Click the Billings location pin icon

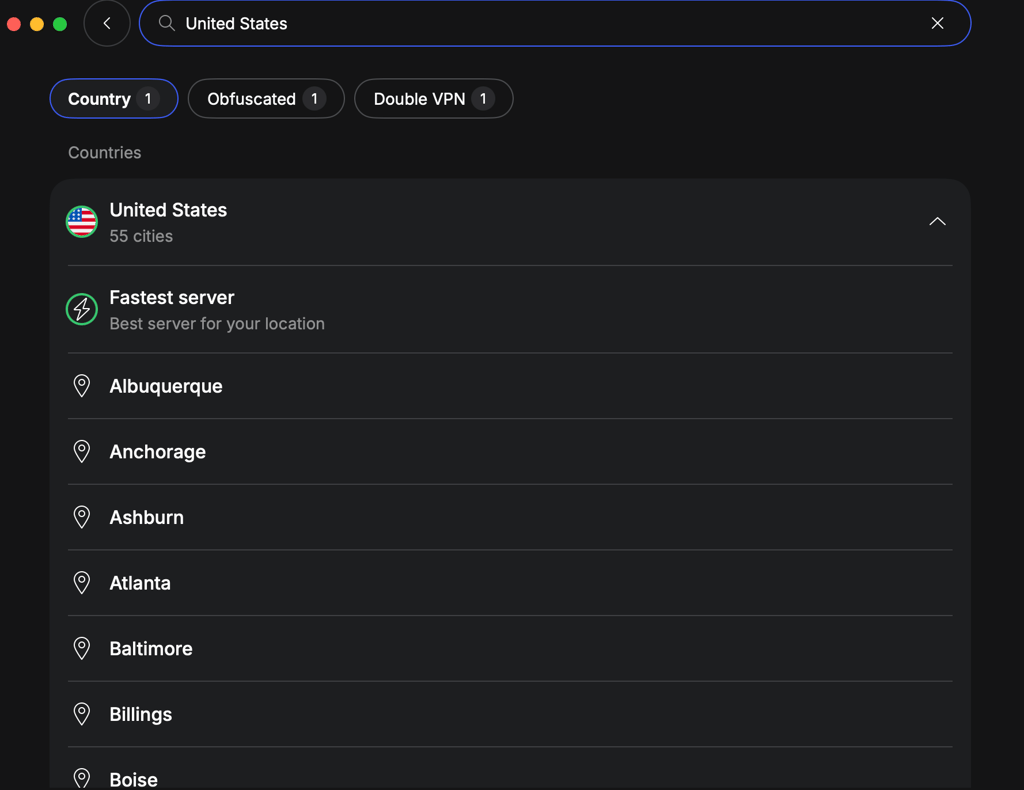(82, 714)
